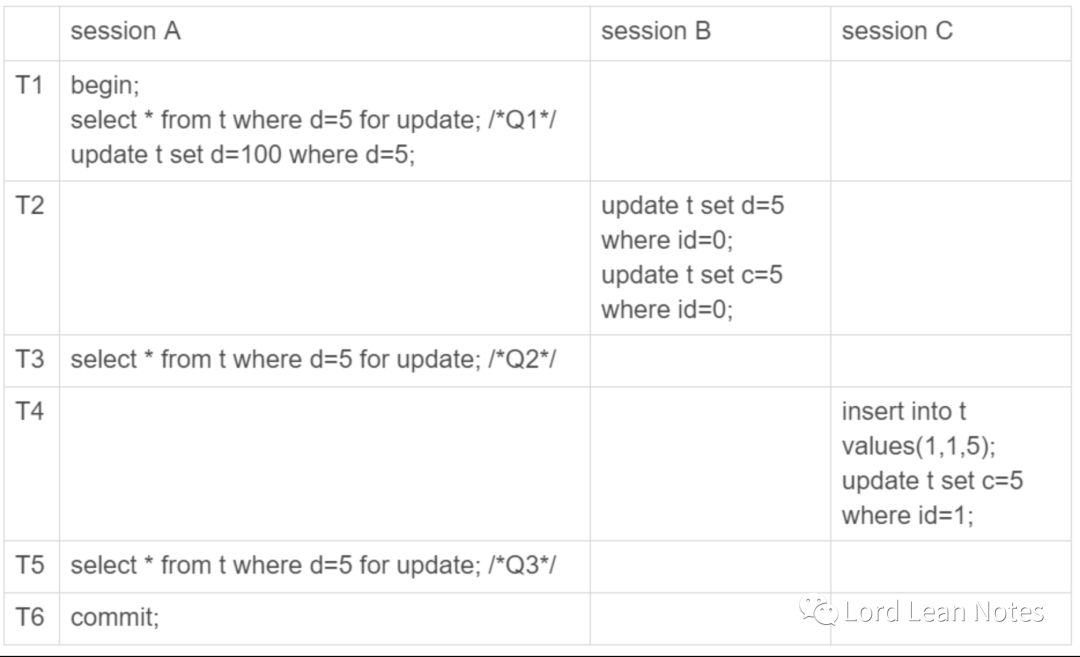The width and height of the screenshot is (1080, 657).
Task: Click the "begin;" statement in session A
Action: (x=105, y=85)
